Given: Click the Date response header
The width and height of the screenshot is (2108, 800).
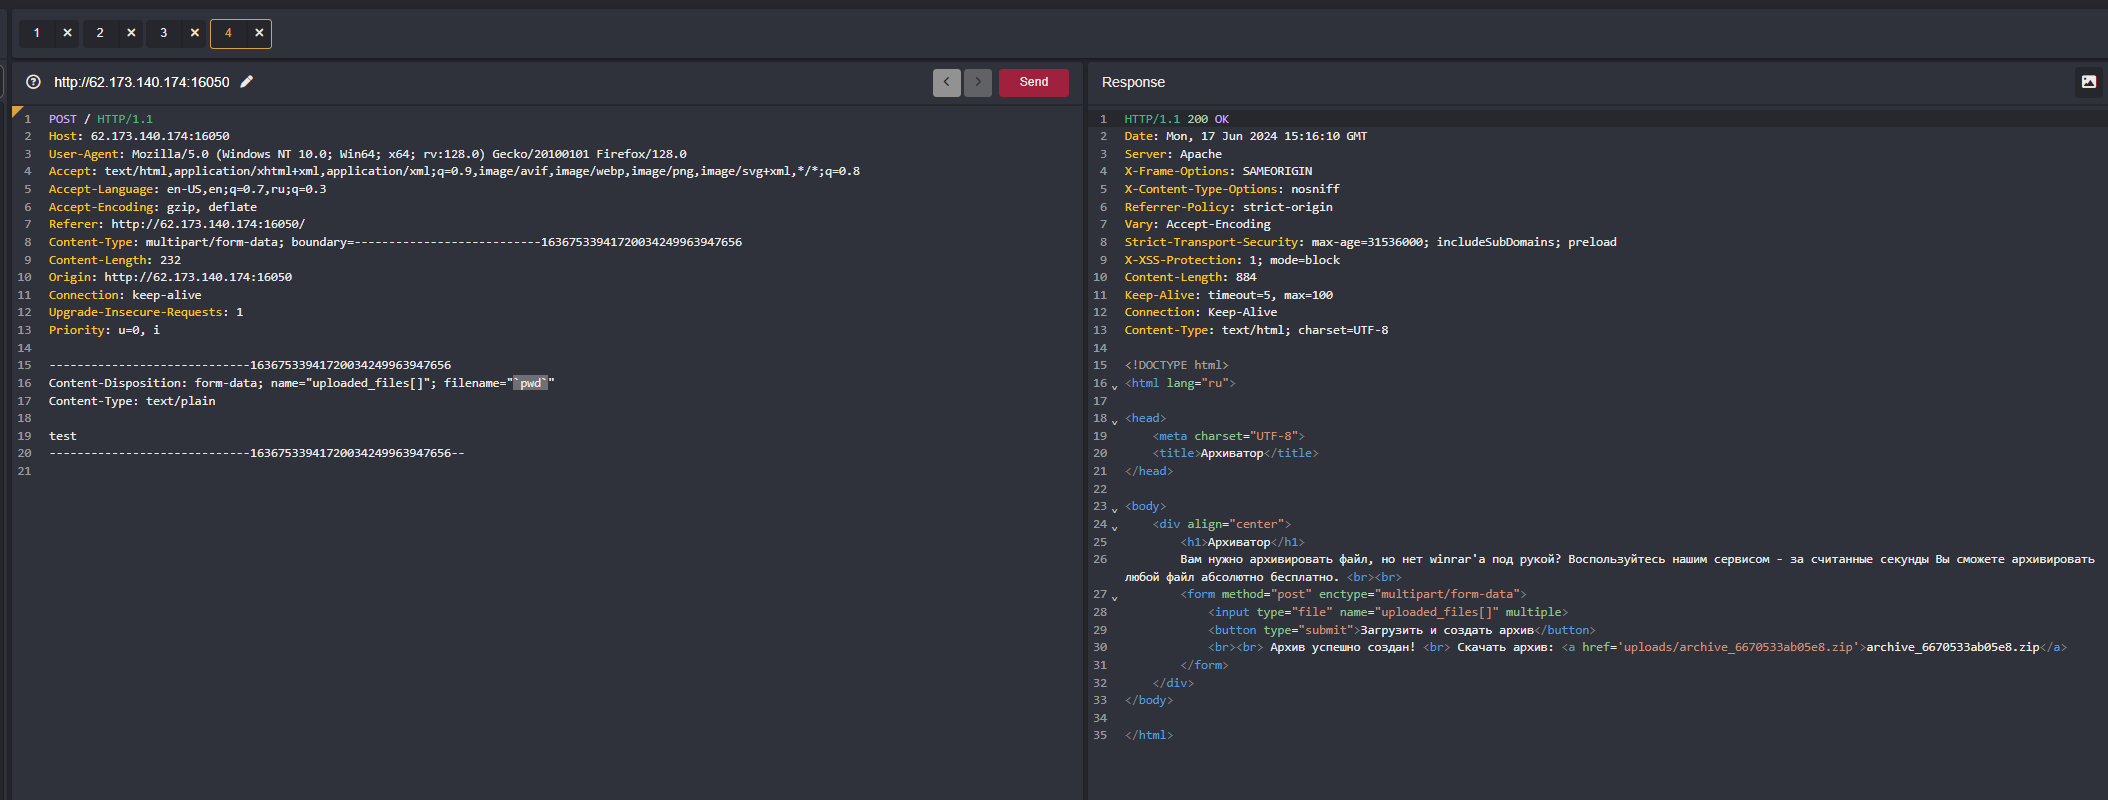Looking at the screenshot, I should pos(1245,136).
